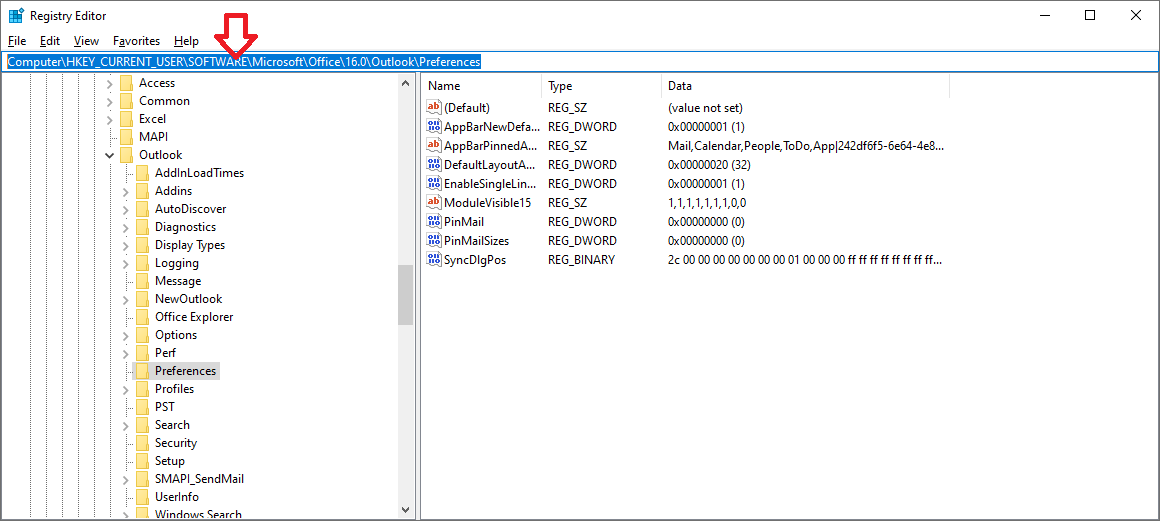
Task: Select the Setup key
Action: [170, 461]
